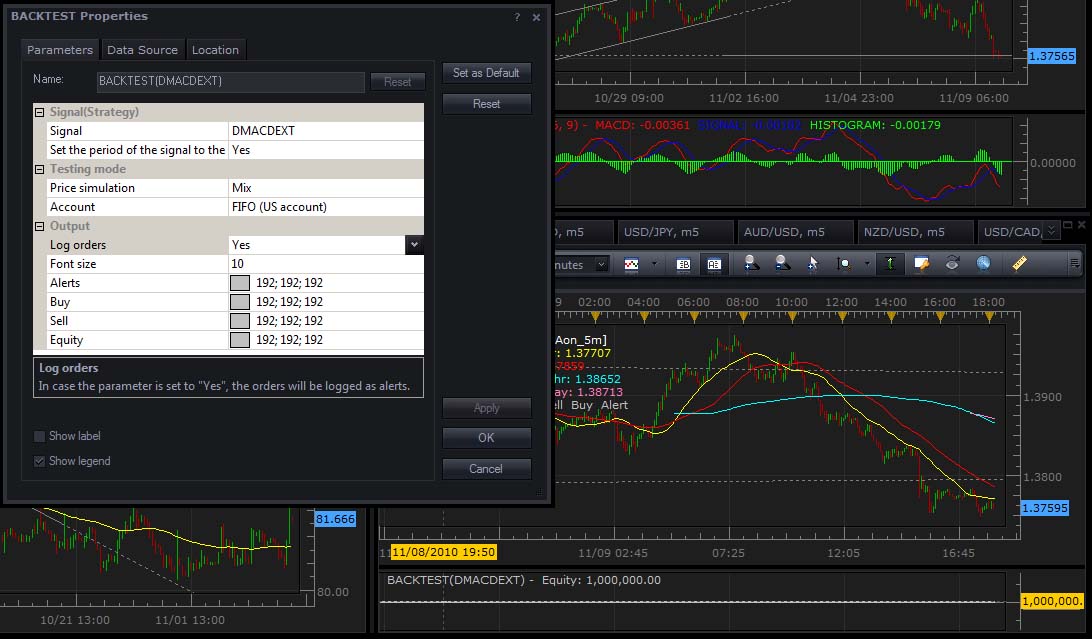Click the 1.37595 price label on chart

pyautogui.click(x=1044, y=508)
